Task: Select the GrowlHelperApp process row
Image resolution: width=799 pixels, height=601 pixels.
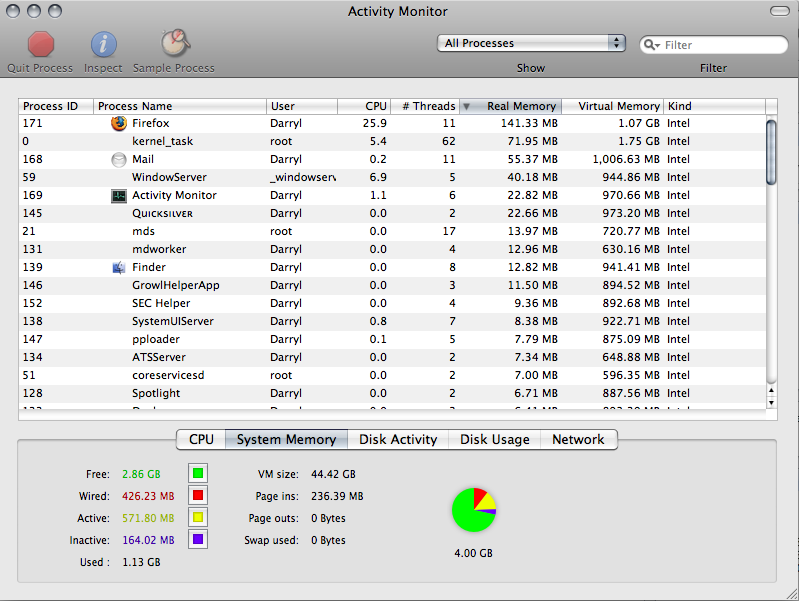Action: [x=392, y=285]
